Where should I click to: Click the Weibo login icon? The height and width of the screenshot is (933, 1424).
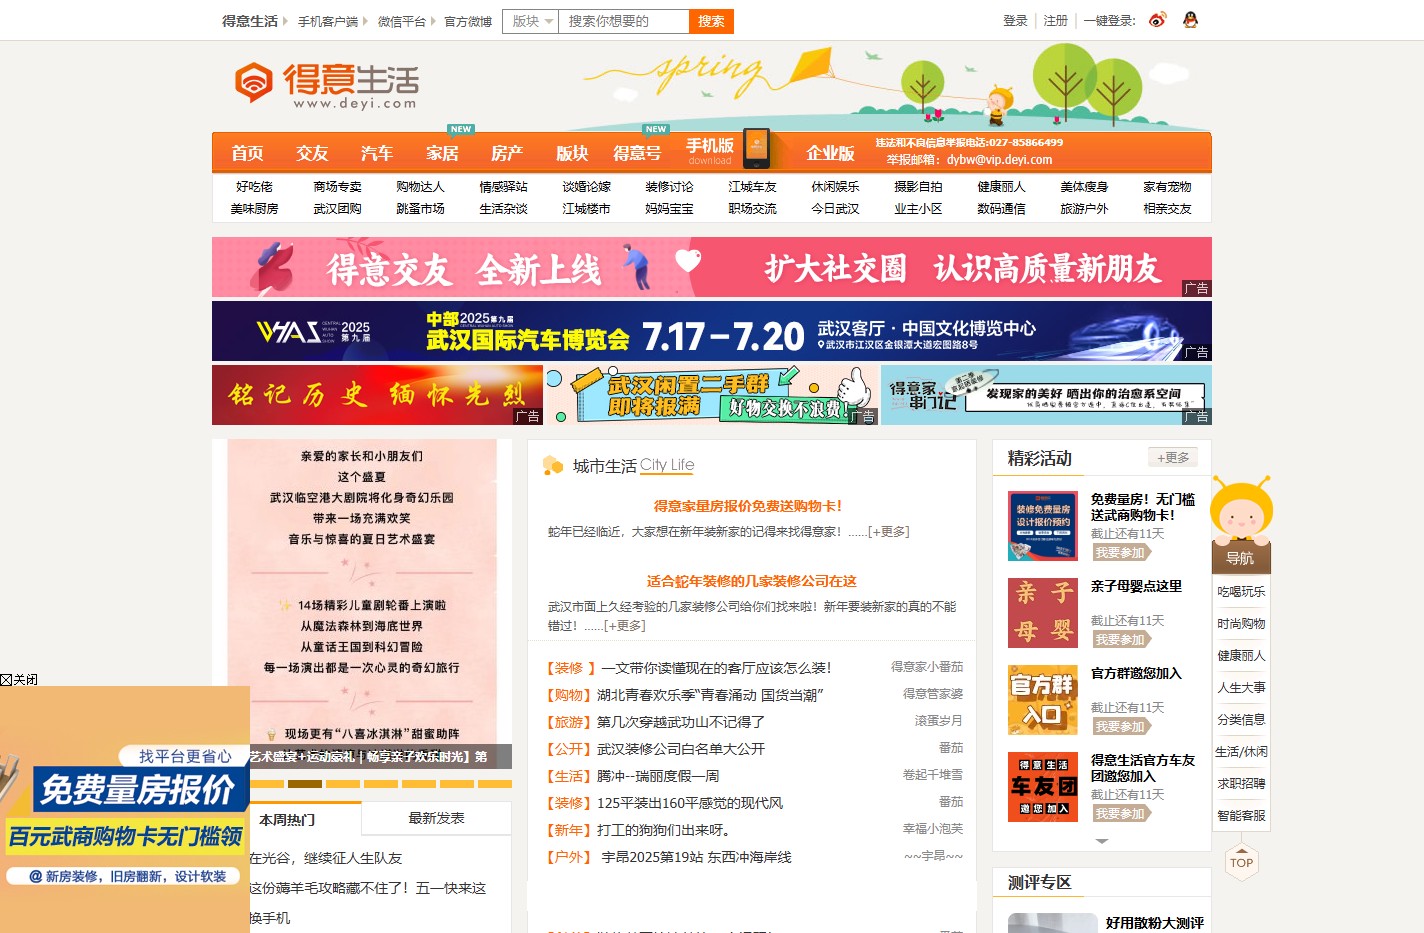click(1157, 20)
